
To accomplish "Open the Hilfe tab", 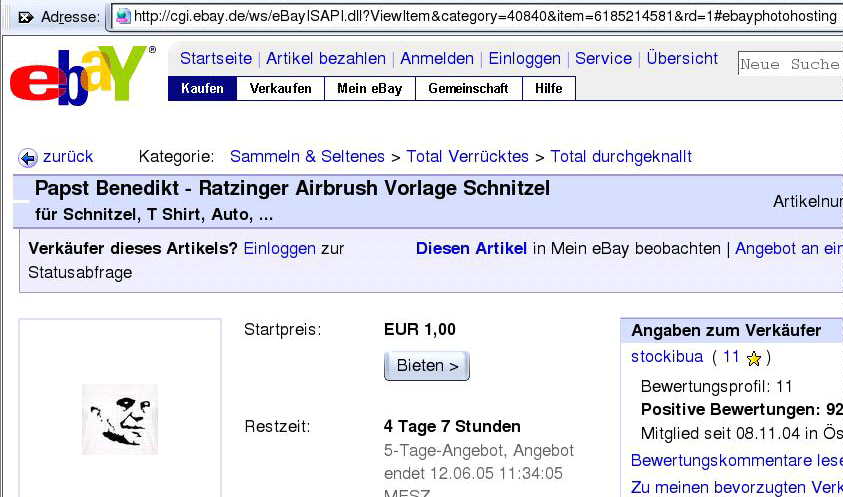I will point(549,88).
